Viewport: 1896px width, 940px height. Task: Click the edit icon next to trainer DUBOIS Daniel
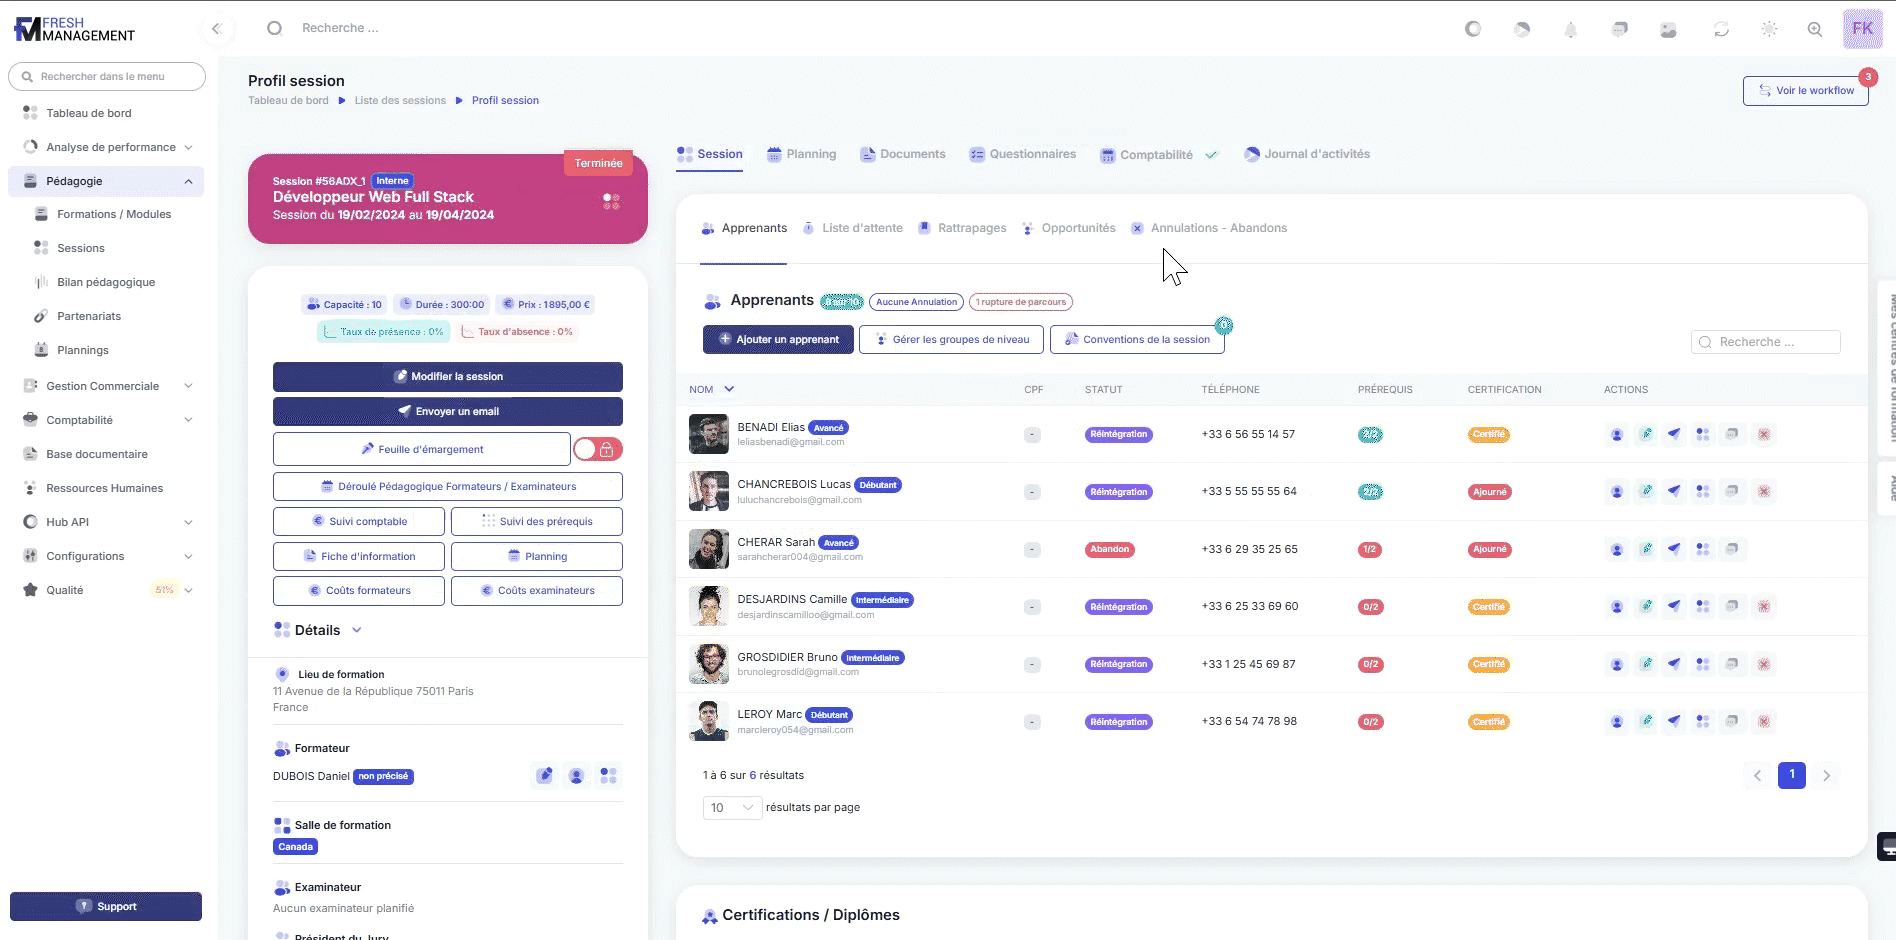point(544,776)
